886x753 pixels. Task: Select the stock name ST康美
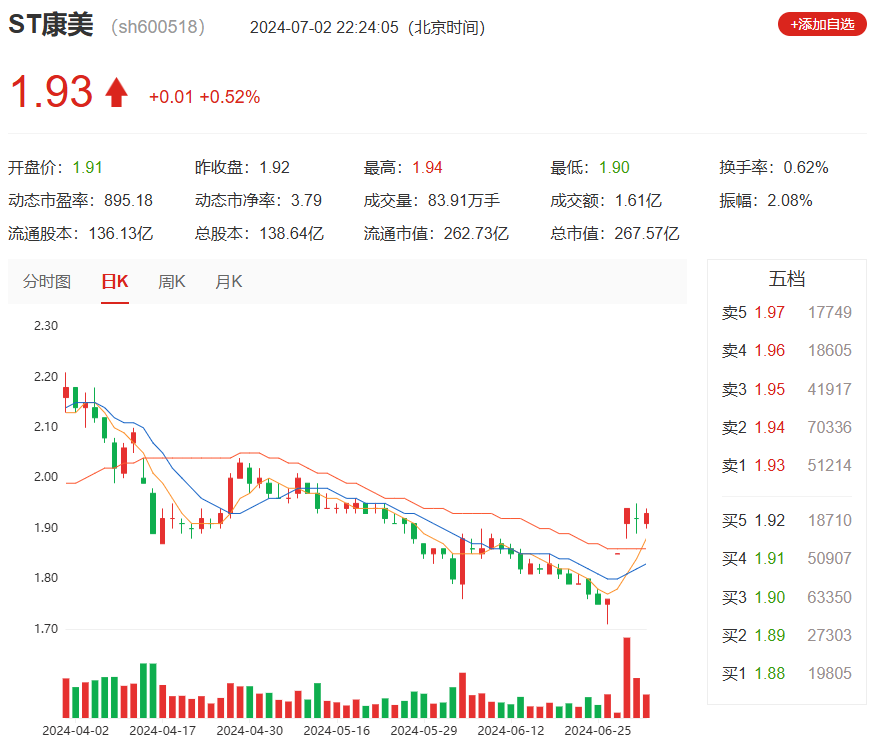click(51, 25)
